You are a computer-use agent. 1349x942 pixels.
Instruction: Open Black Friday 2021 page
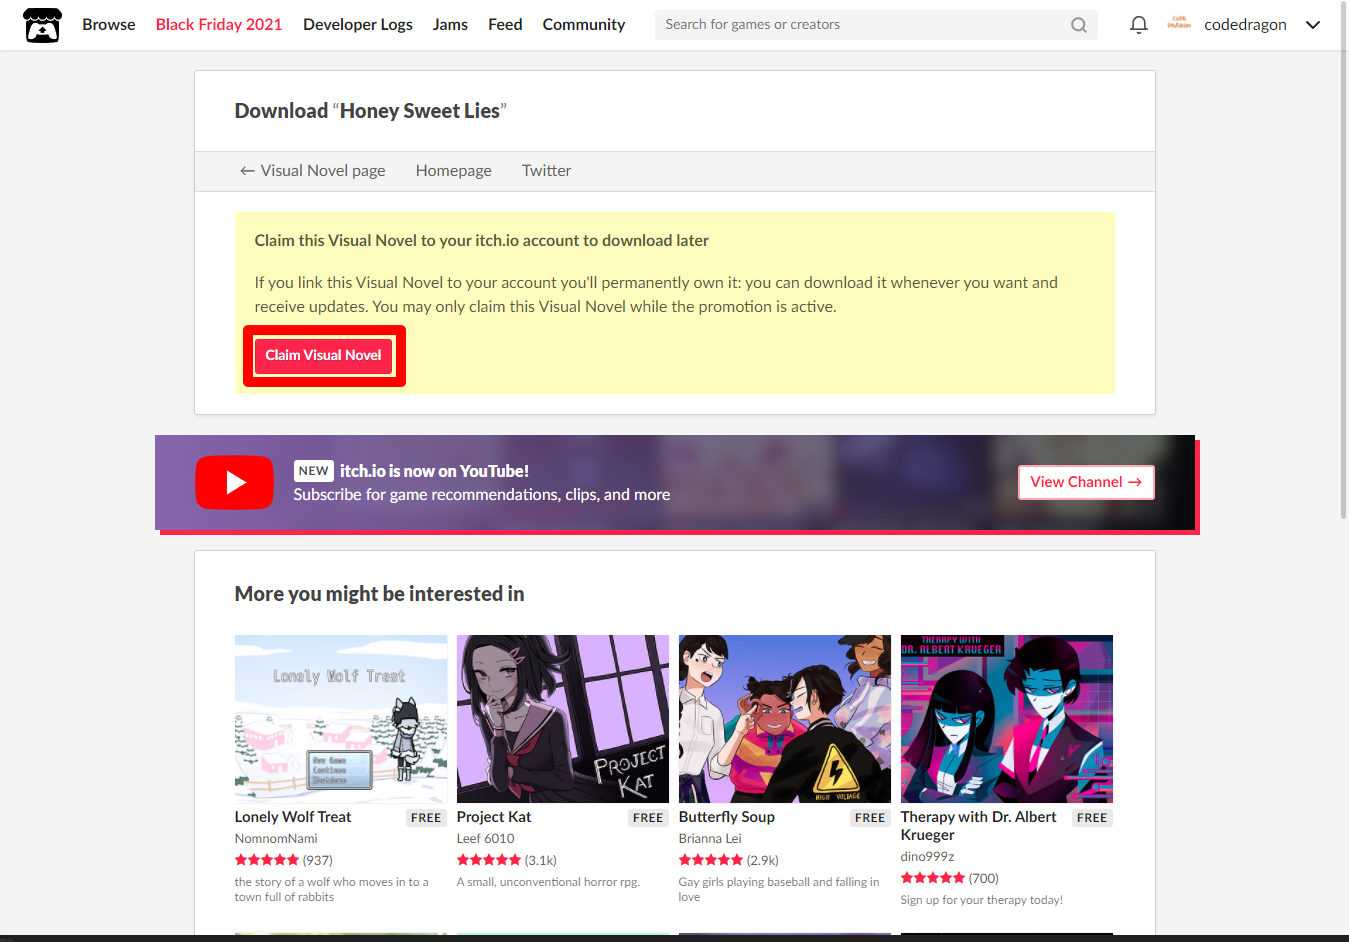[219, 24]
